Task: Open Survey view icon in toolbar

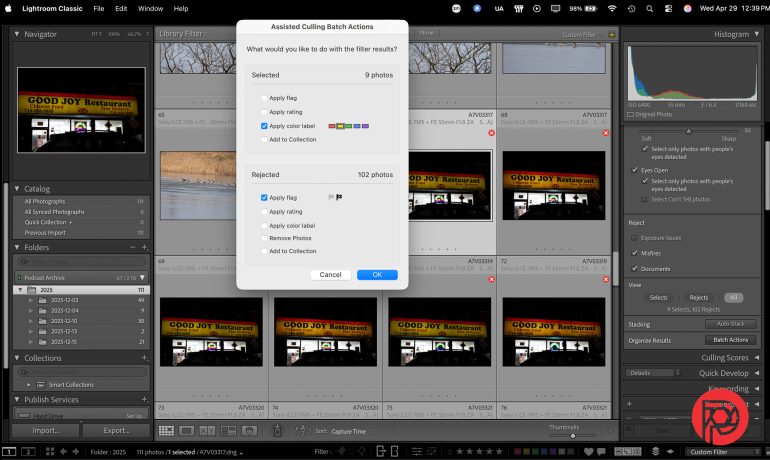Action: point(228,431)
